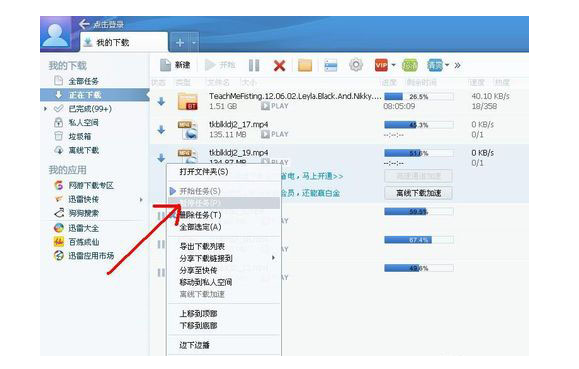Screen dimensions: 579x369
Task: Open the 马上开通>> link
Action: pos(323,176)
